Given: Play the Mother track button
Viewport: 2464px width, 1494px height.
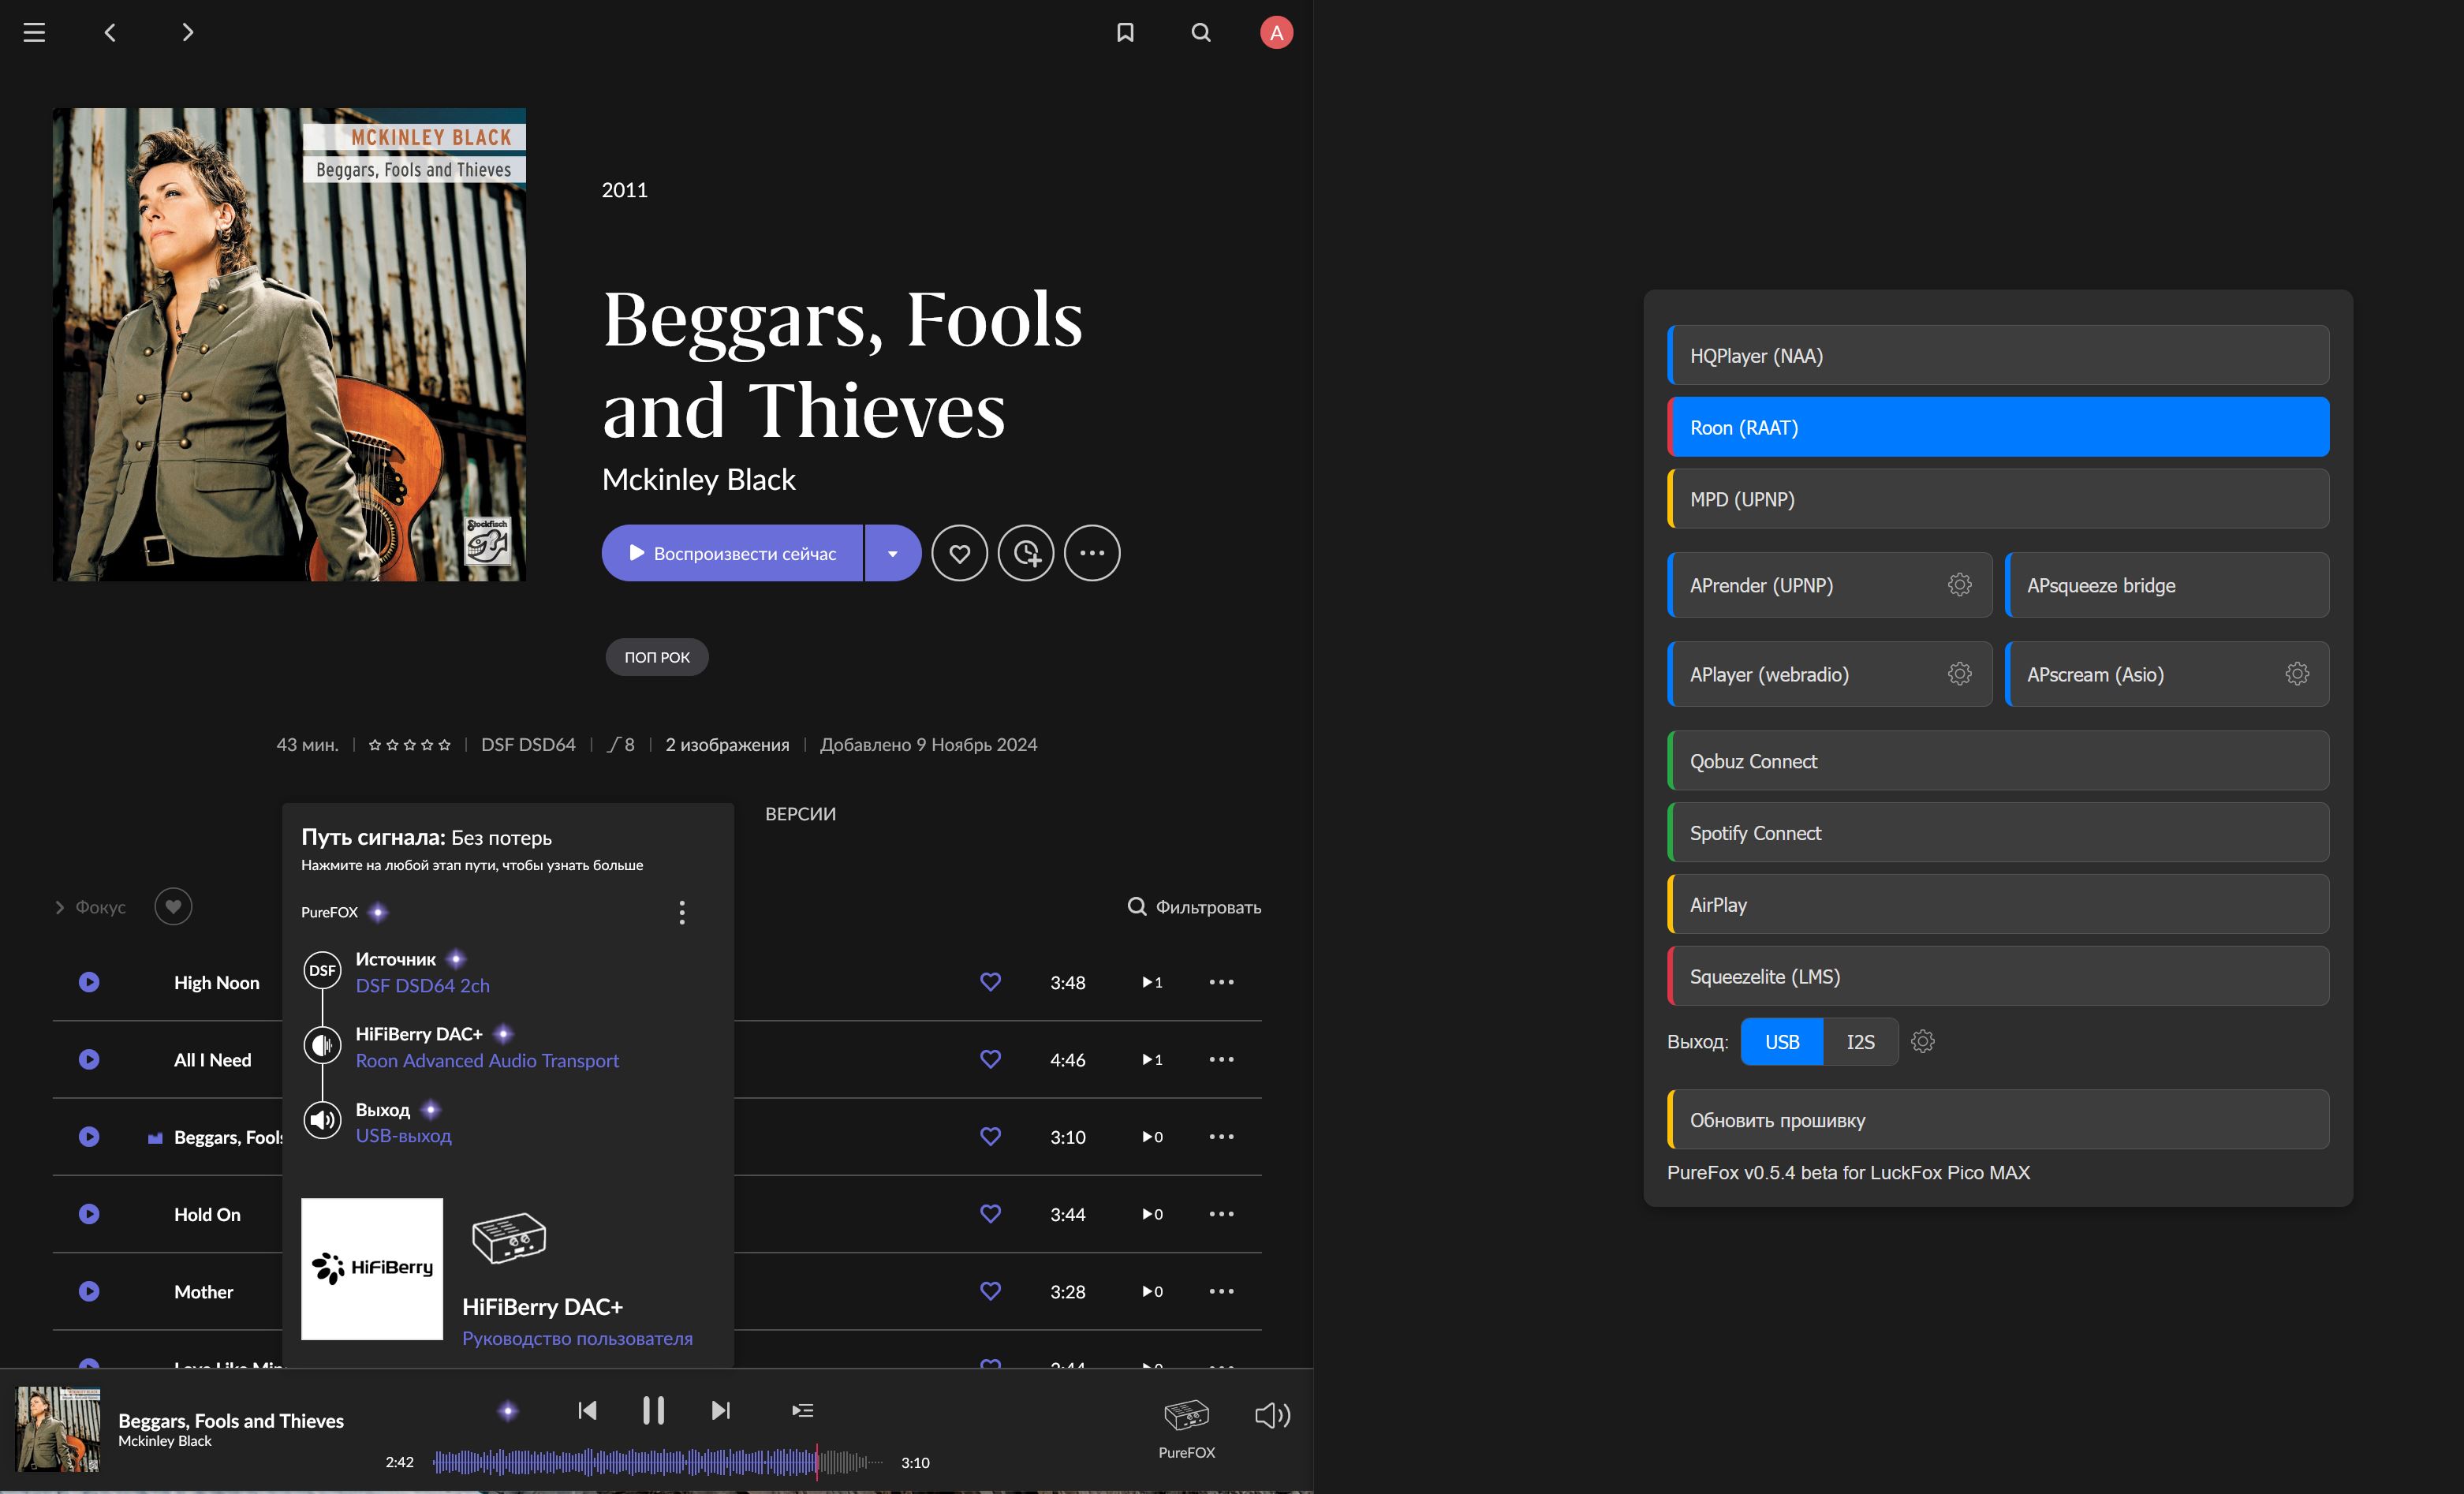Looking at the screenshot, I should pos(89,1291).
